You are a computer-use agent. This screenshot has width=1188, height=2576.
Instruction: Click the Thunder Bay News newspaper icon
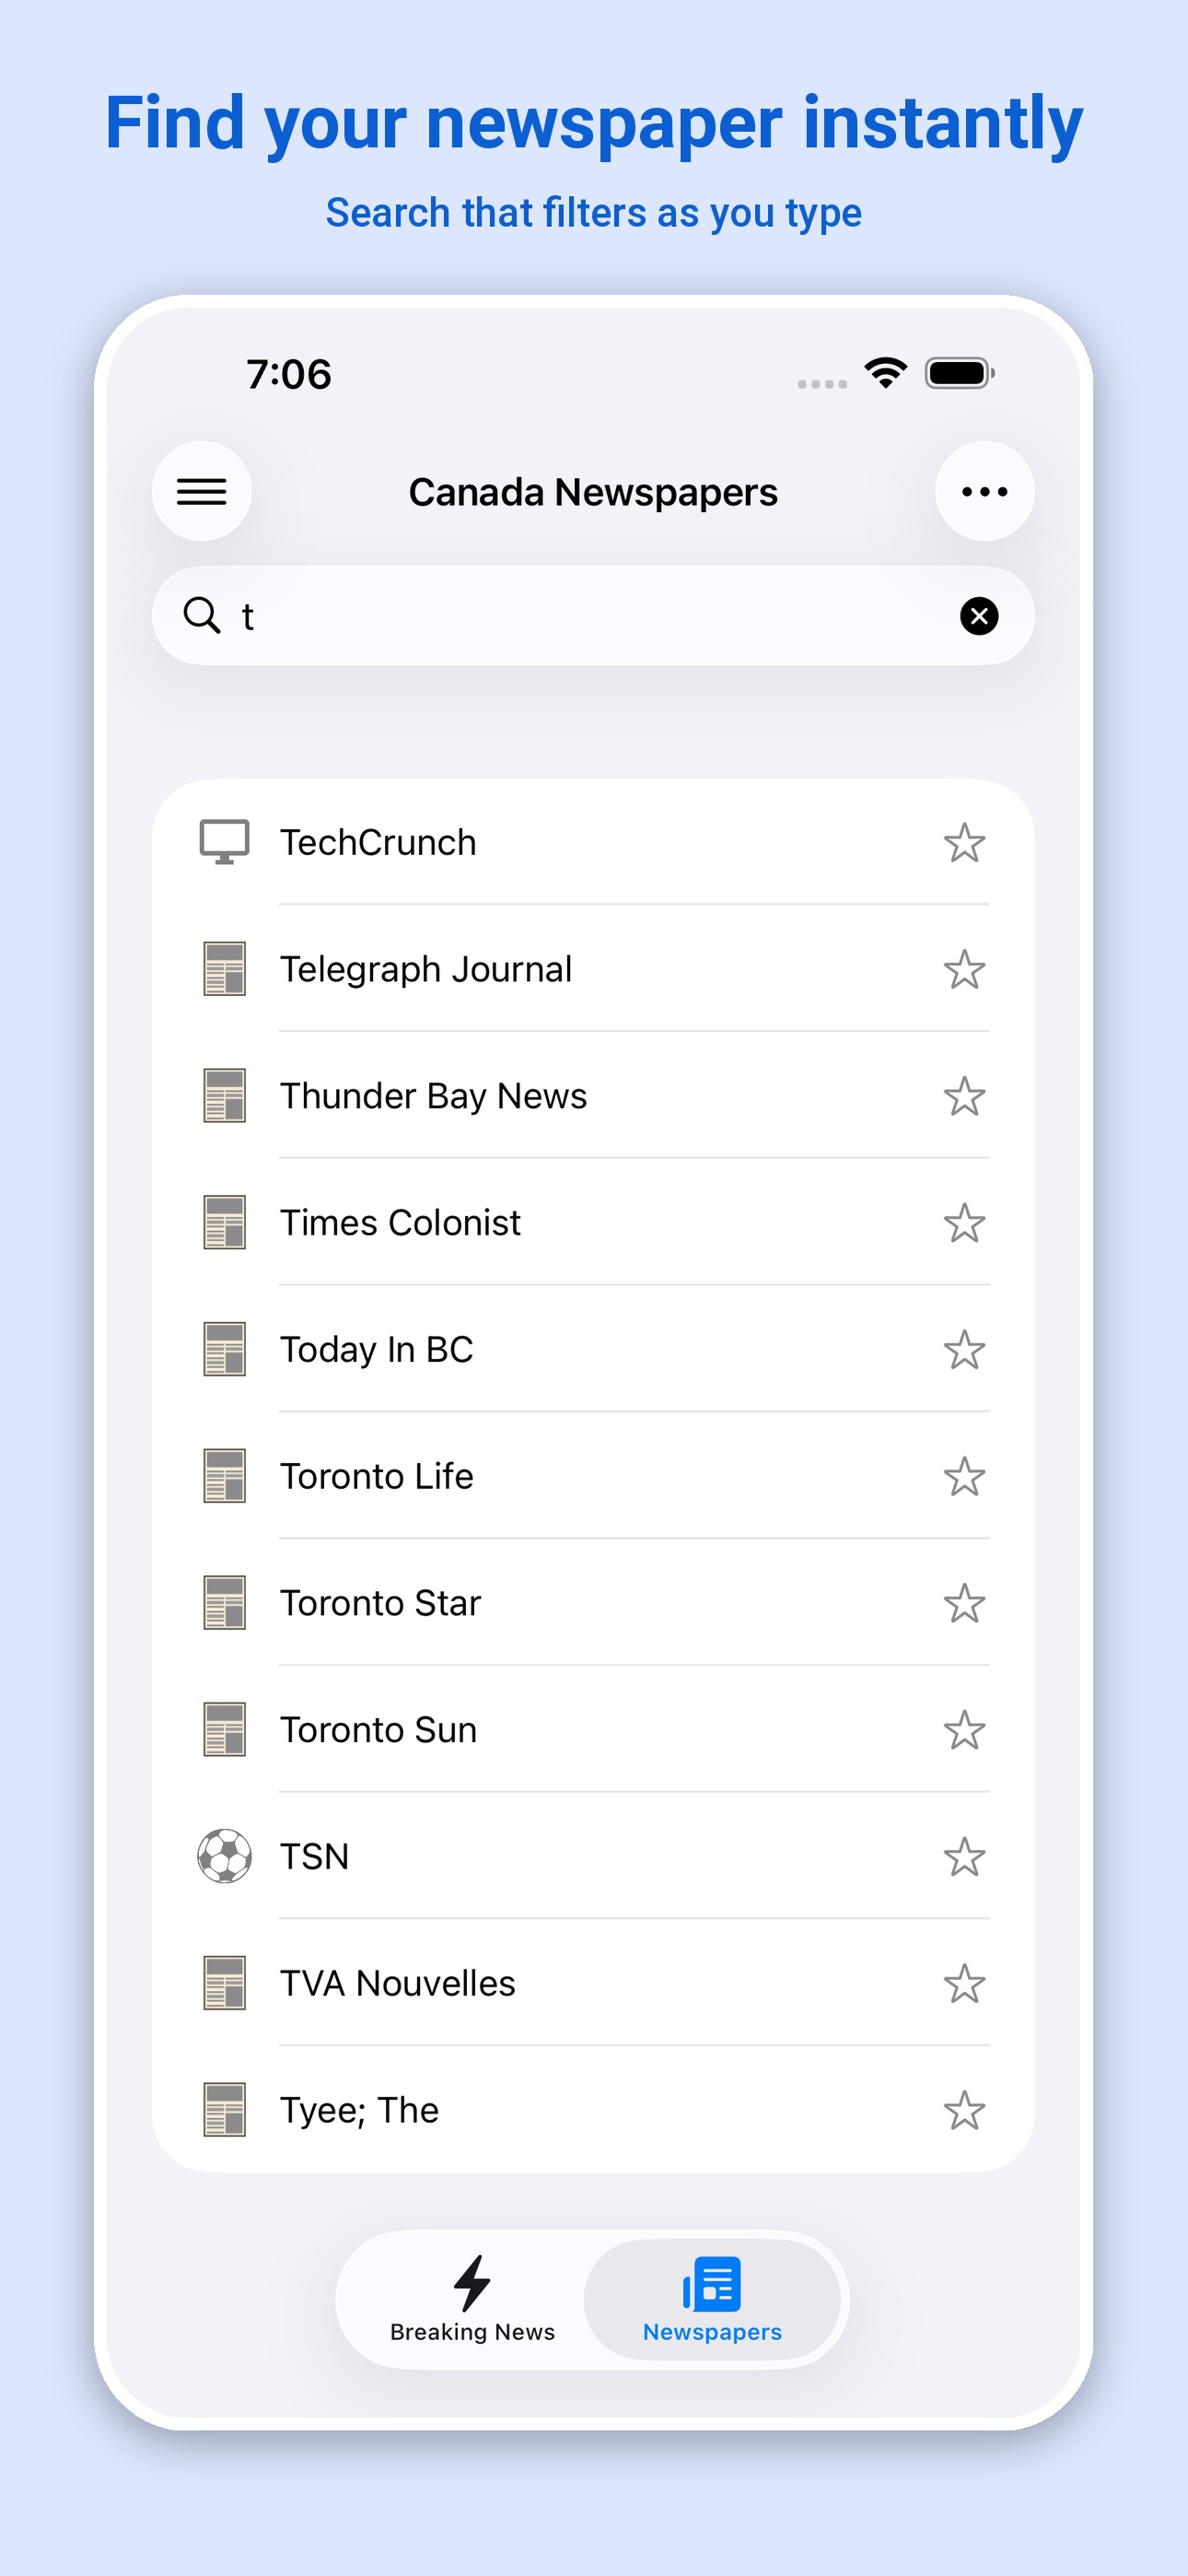224,1096
